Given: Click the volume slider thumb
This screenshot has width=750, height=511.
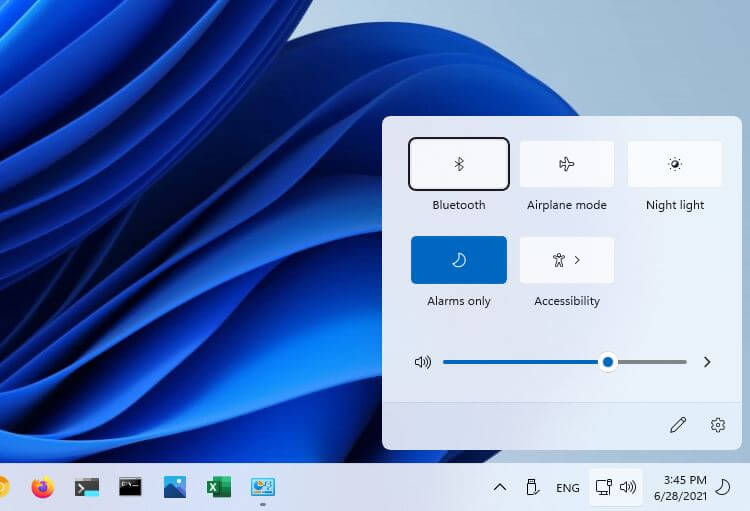Looking at the screenshot, I should 608,362.
